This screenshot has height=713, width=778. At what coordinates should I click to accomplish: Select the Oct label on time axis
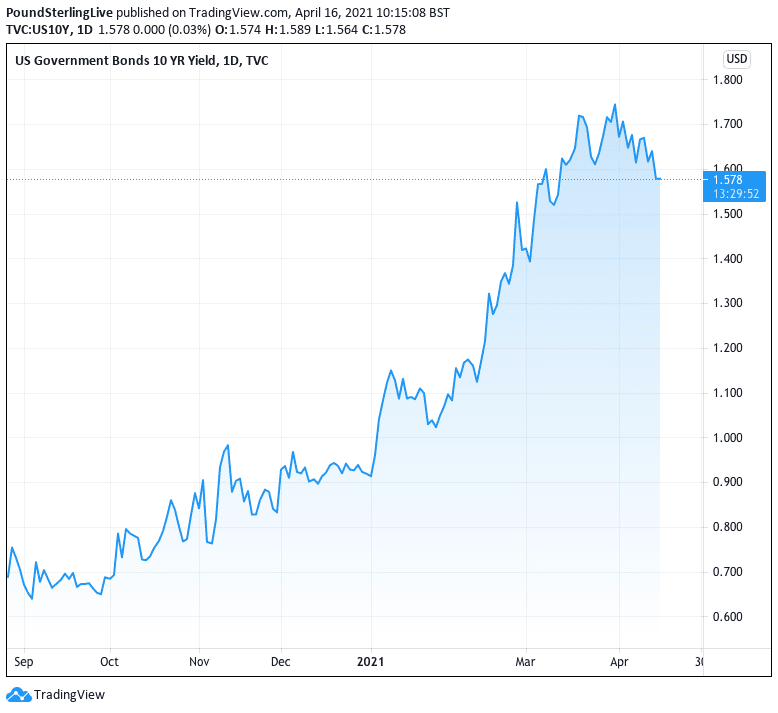[x=109, y=661]
